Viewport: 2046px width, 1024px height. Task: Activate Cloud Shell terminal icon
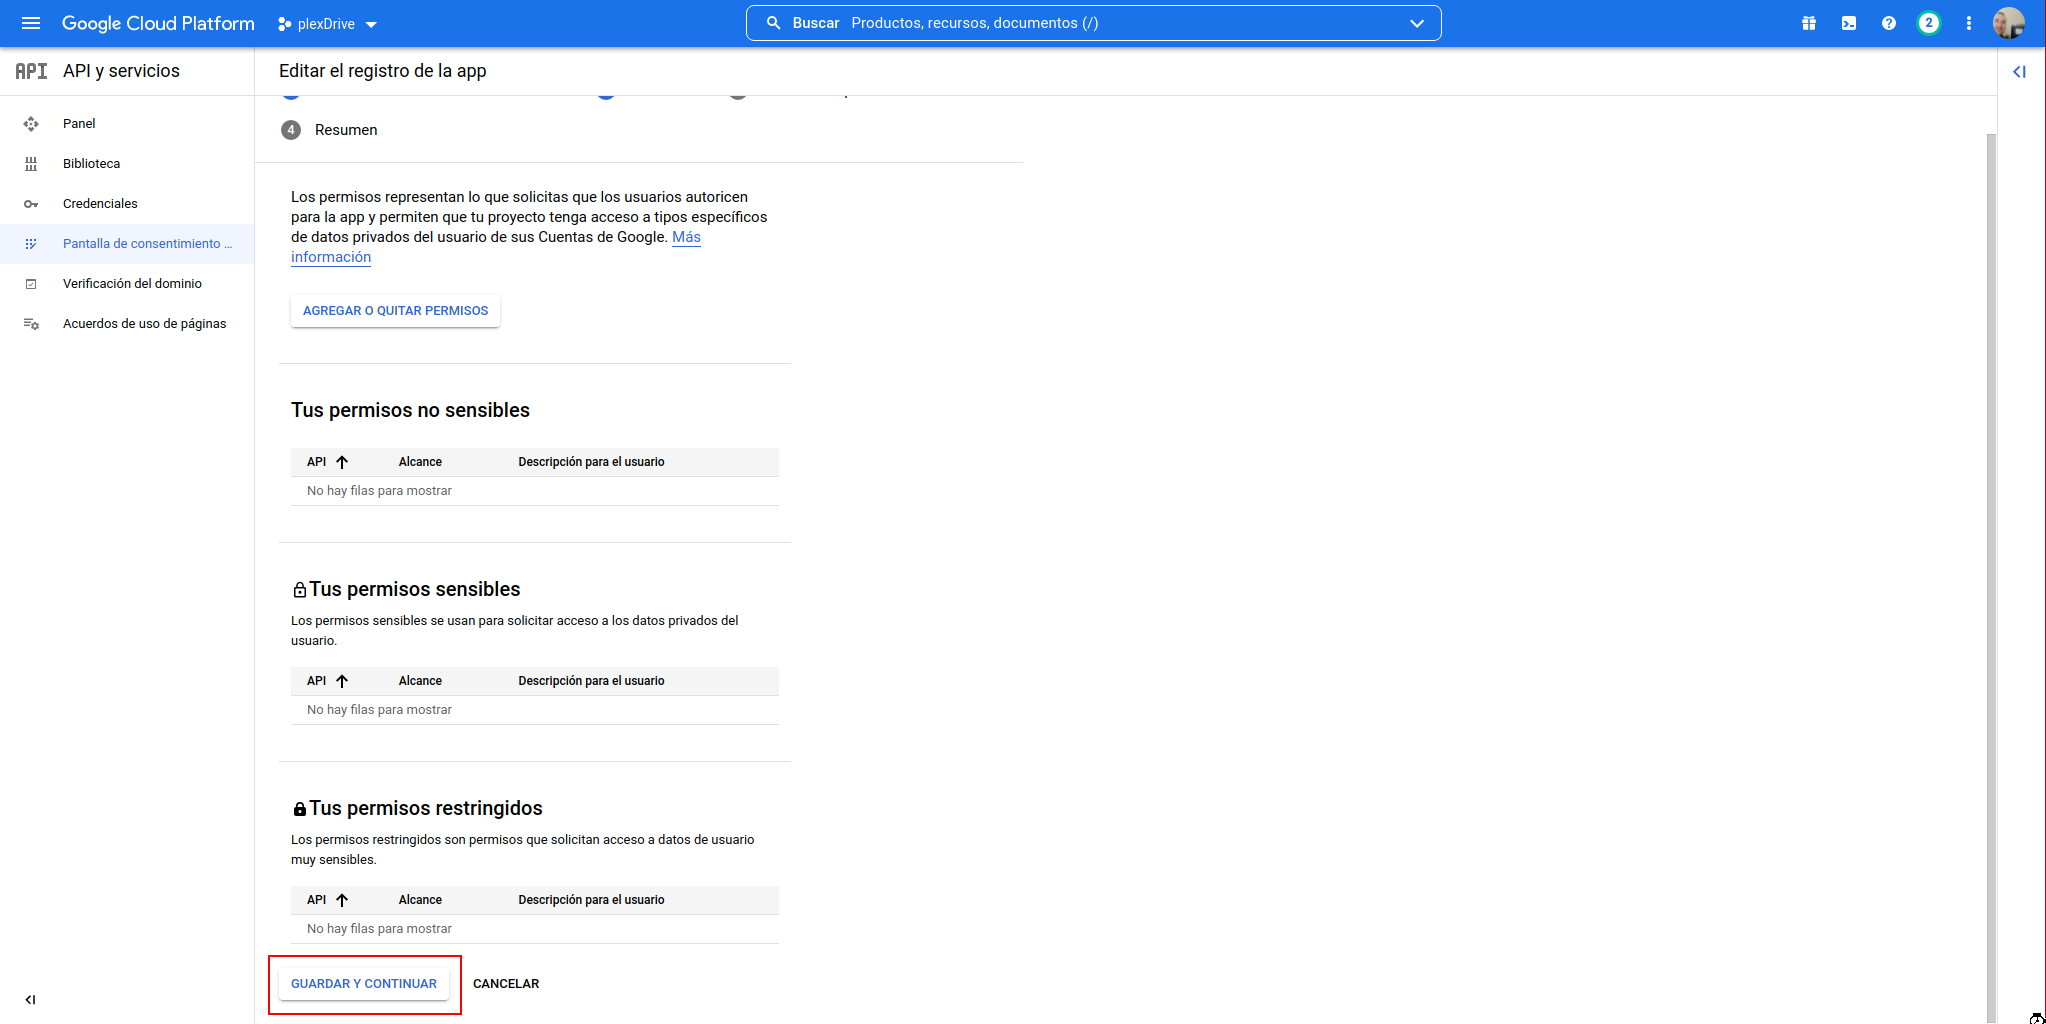[x=1848, y=23]
